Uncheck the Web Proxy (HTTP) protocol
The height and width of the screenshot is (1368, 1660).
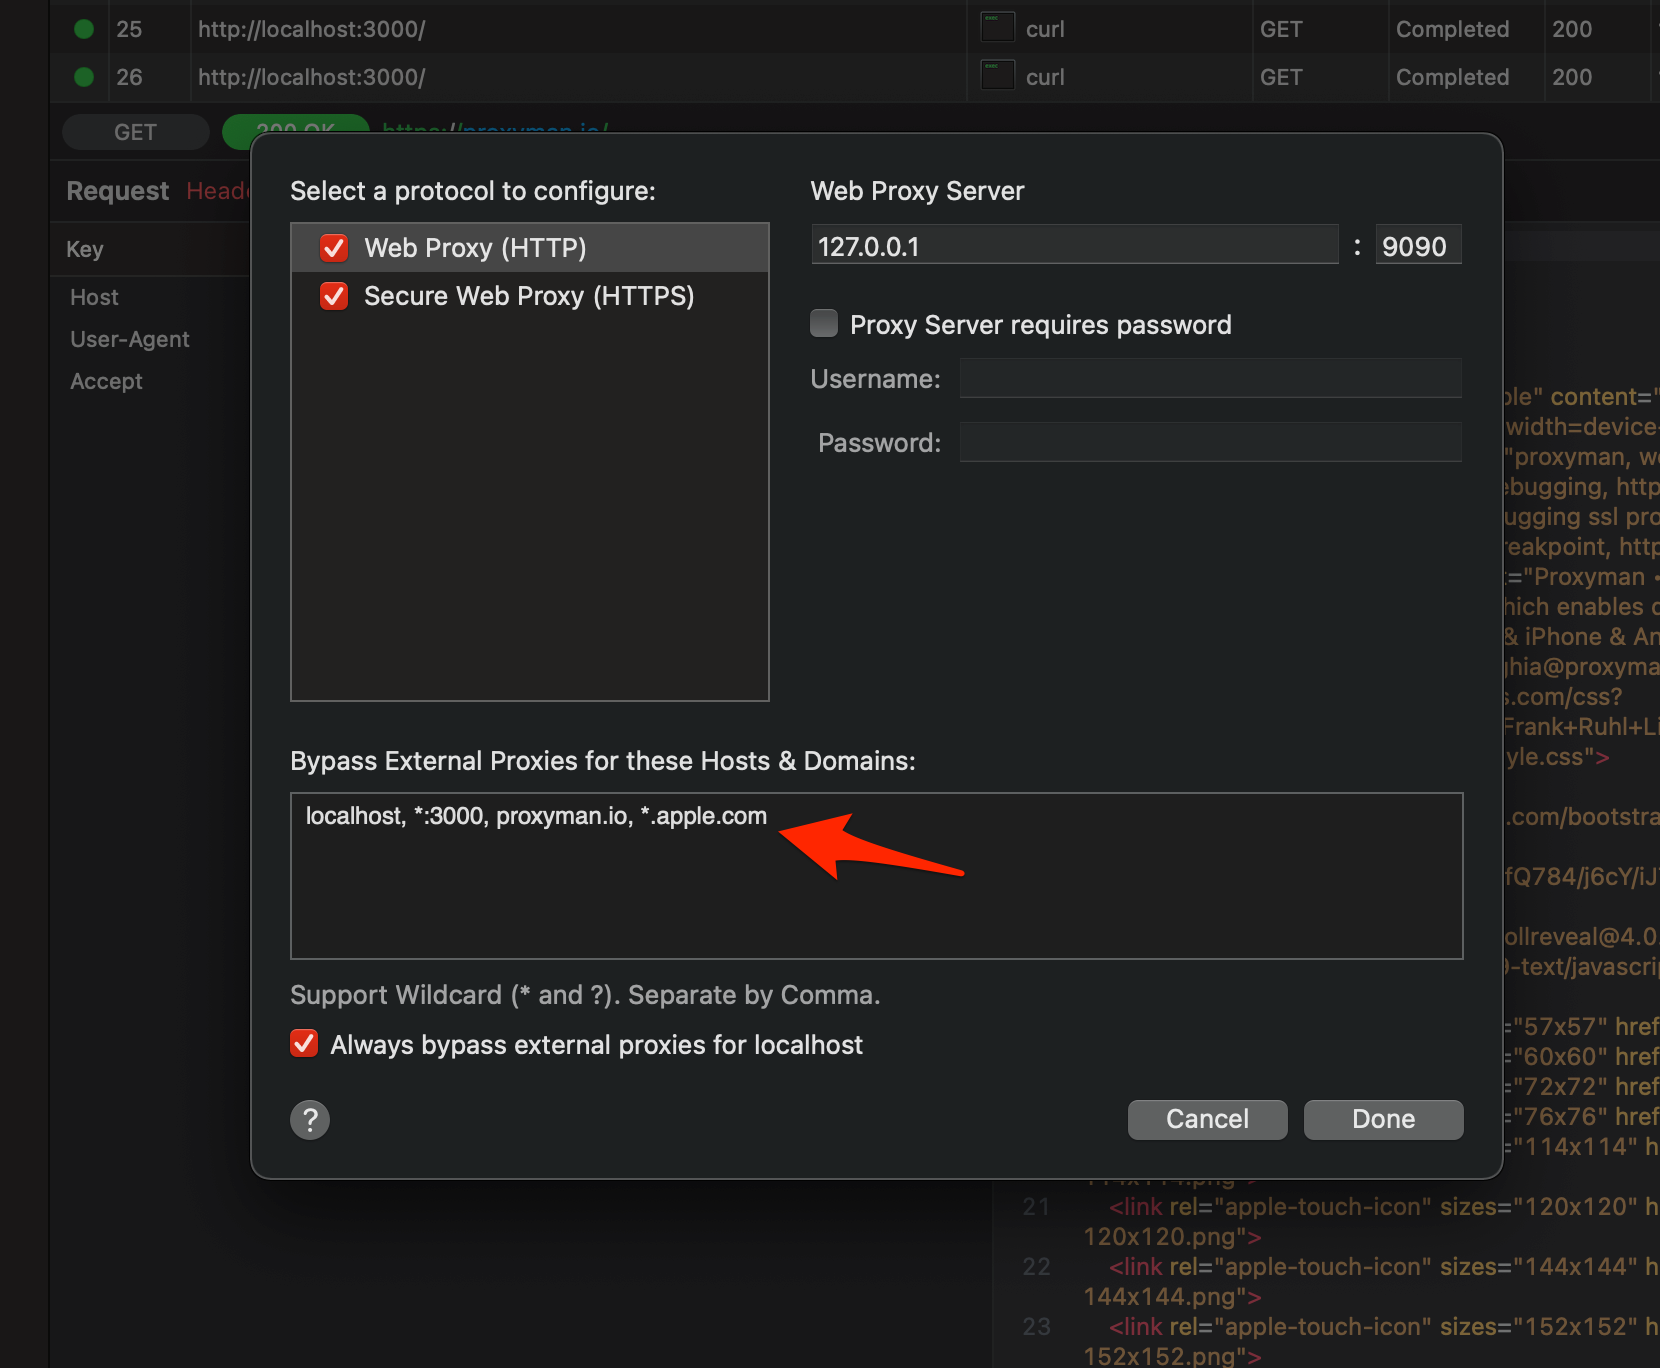click(x=334, y=247)
